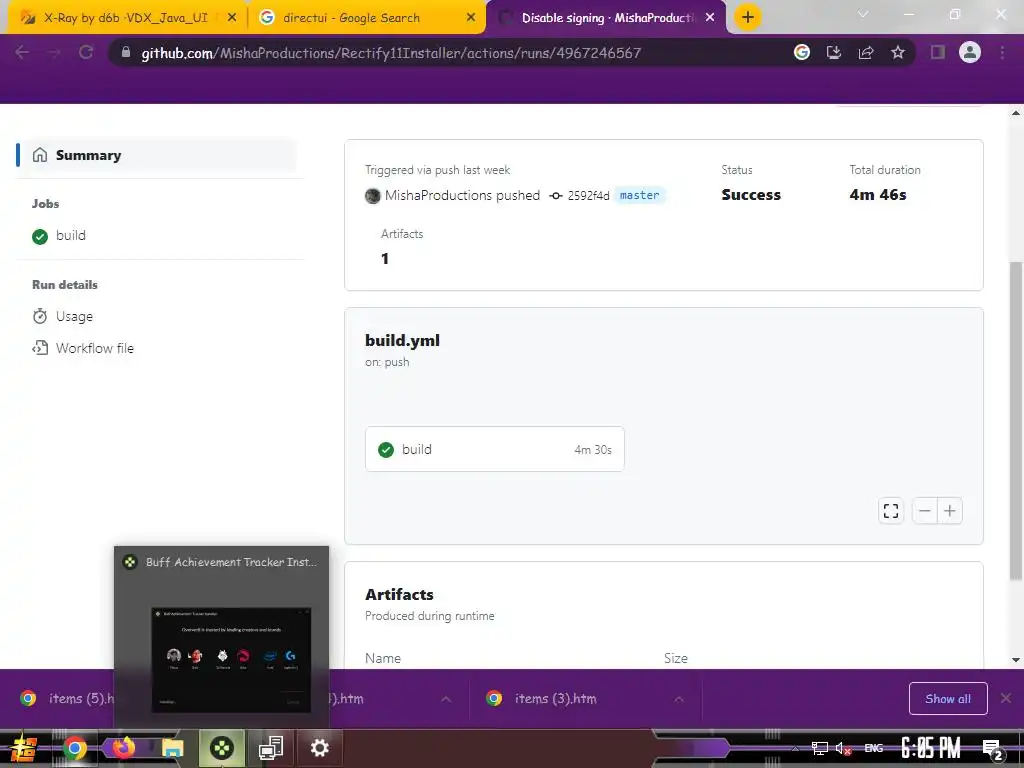Open the 6:05 PM clock
The width and height of the screenshot is (1024, 768).
pyautogui.click(x=930, y=748)
